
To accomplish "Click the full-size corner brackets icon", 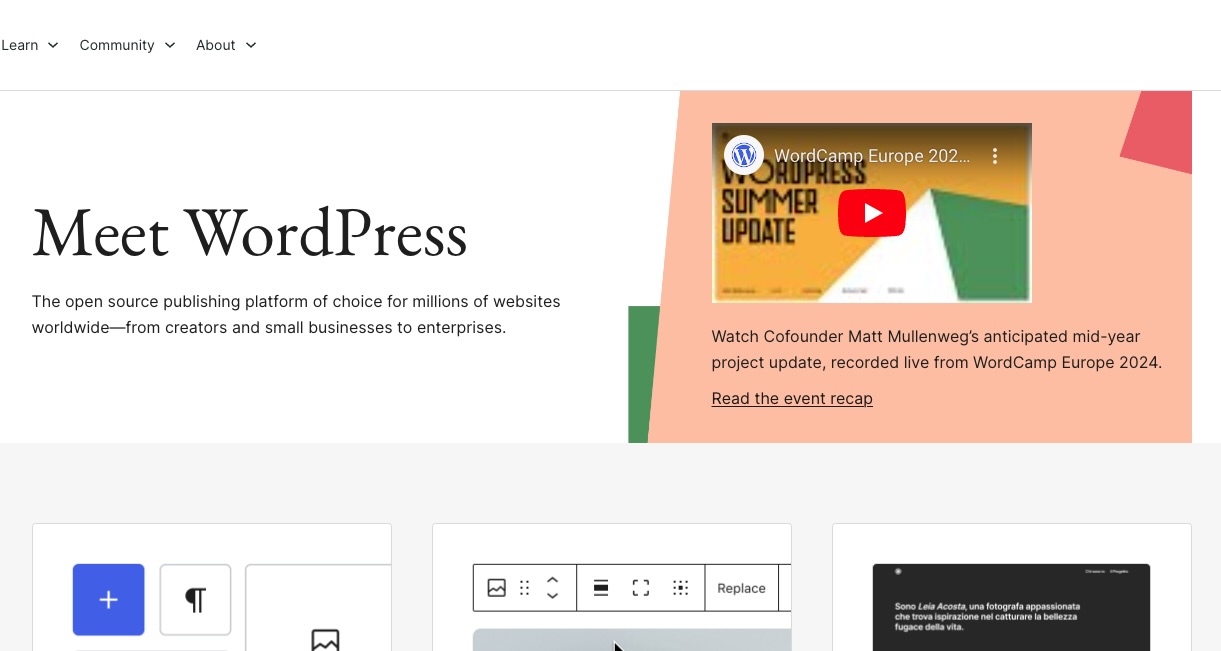I will tap(641, 588).
